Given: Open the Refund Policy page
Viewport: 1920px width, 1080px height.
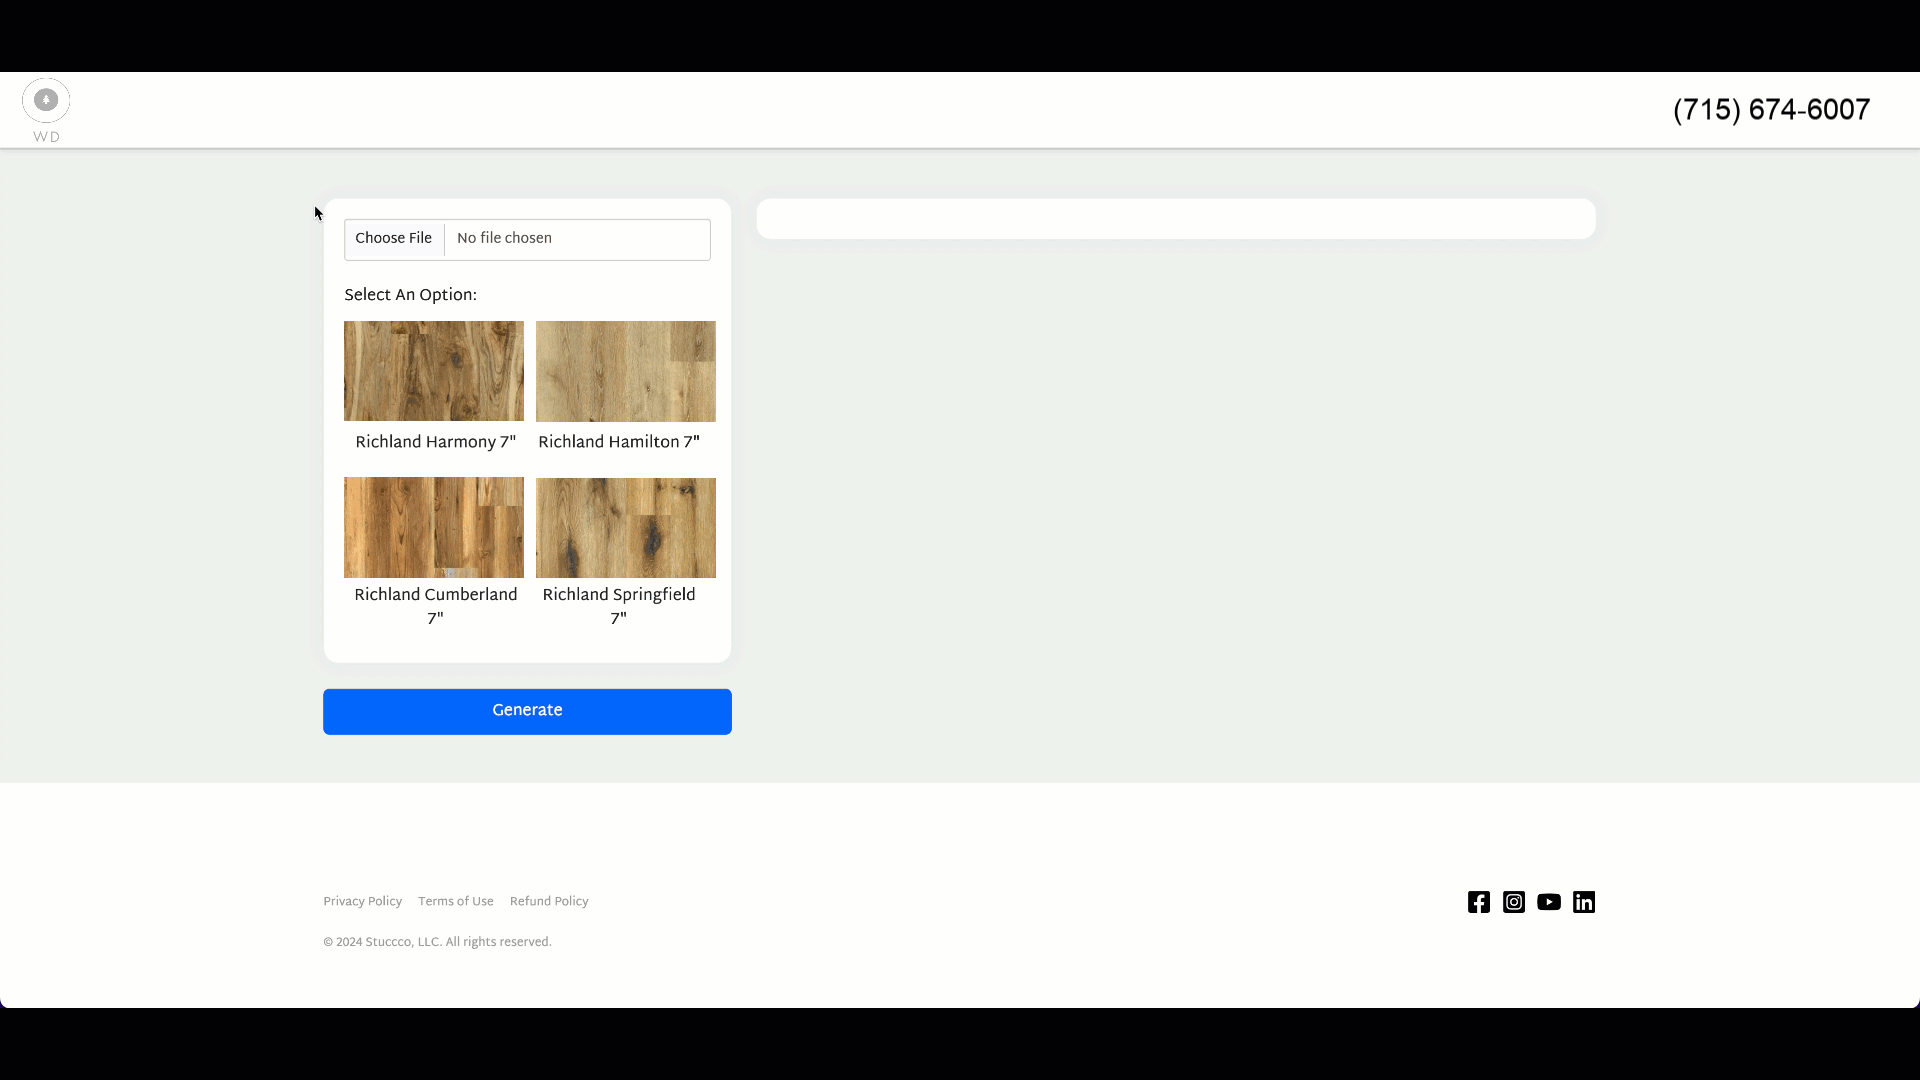Looking at the screenshot, I should coord(549,902).
